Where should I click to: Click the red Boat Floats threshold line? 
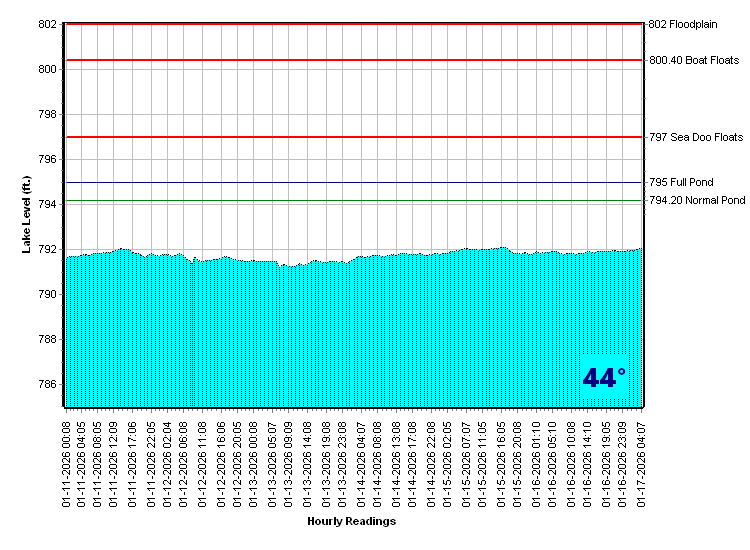click(350, 60)
